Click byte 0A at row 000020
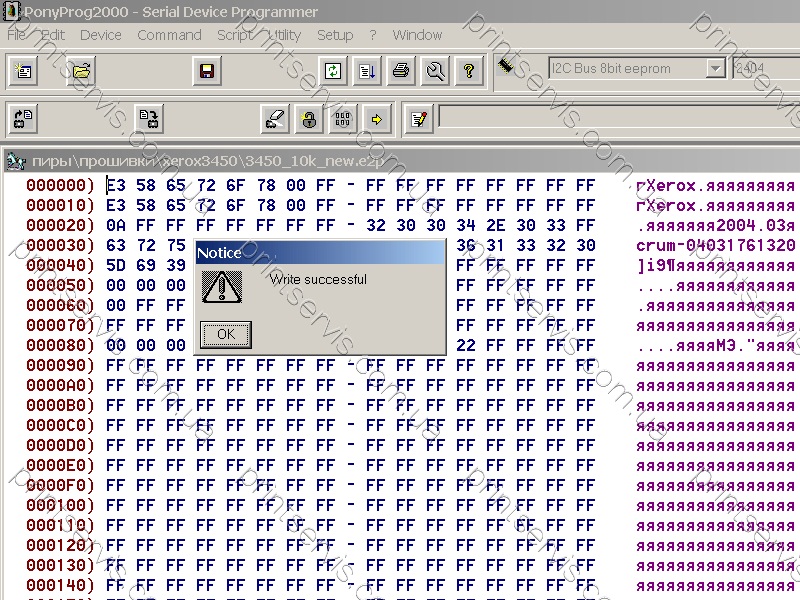The image size is (800, 600). pos(115,225)
